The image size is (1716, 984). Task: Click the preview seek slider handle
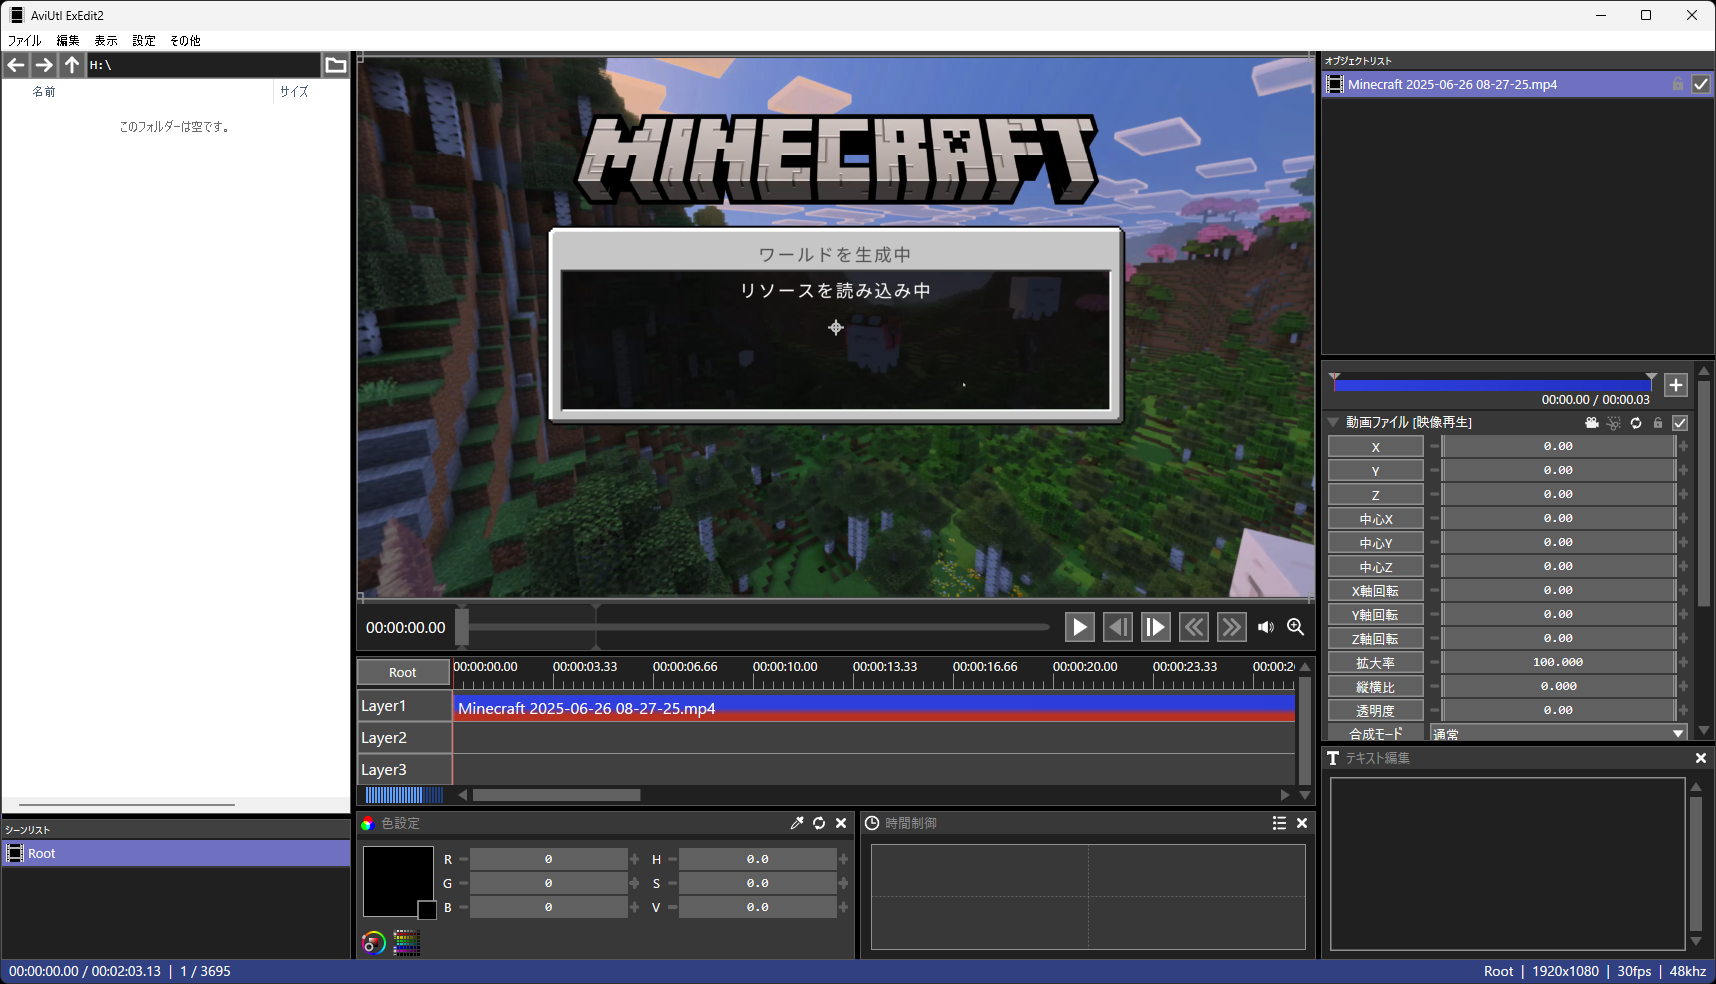462,627
